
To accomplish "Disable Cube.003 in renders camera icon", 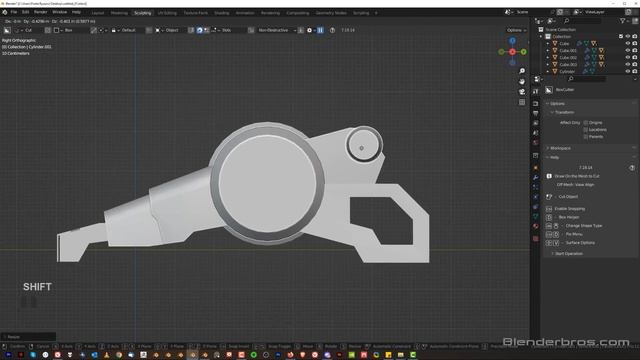I will tap(635, 64).
